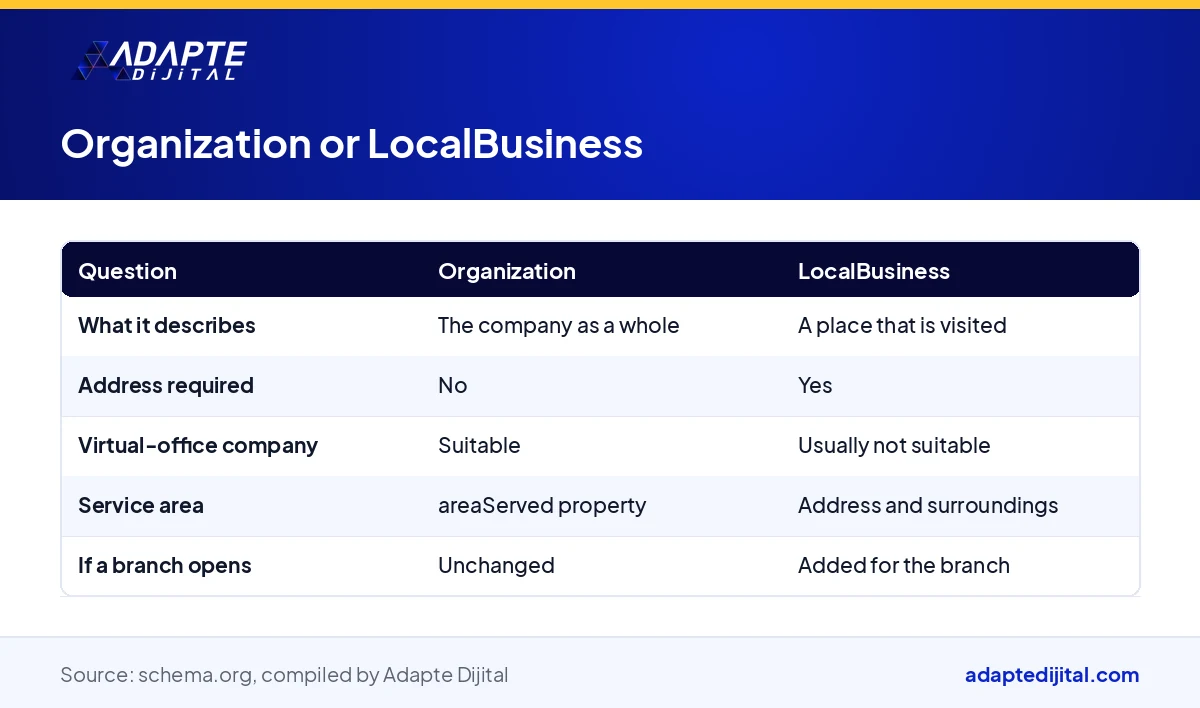
Task: Click the 'Virtual-office company' row label
Action: 198,445
